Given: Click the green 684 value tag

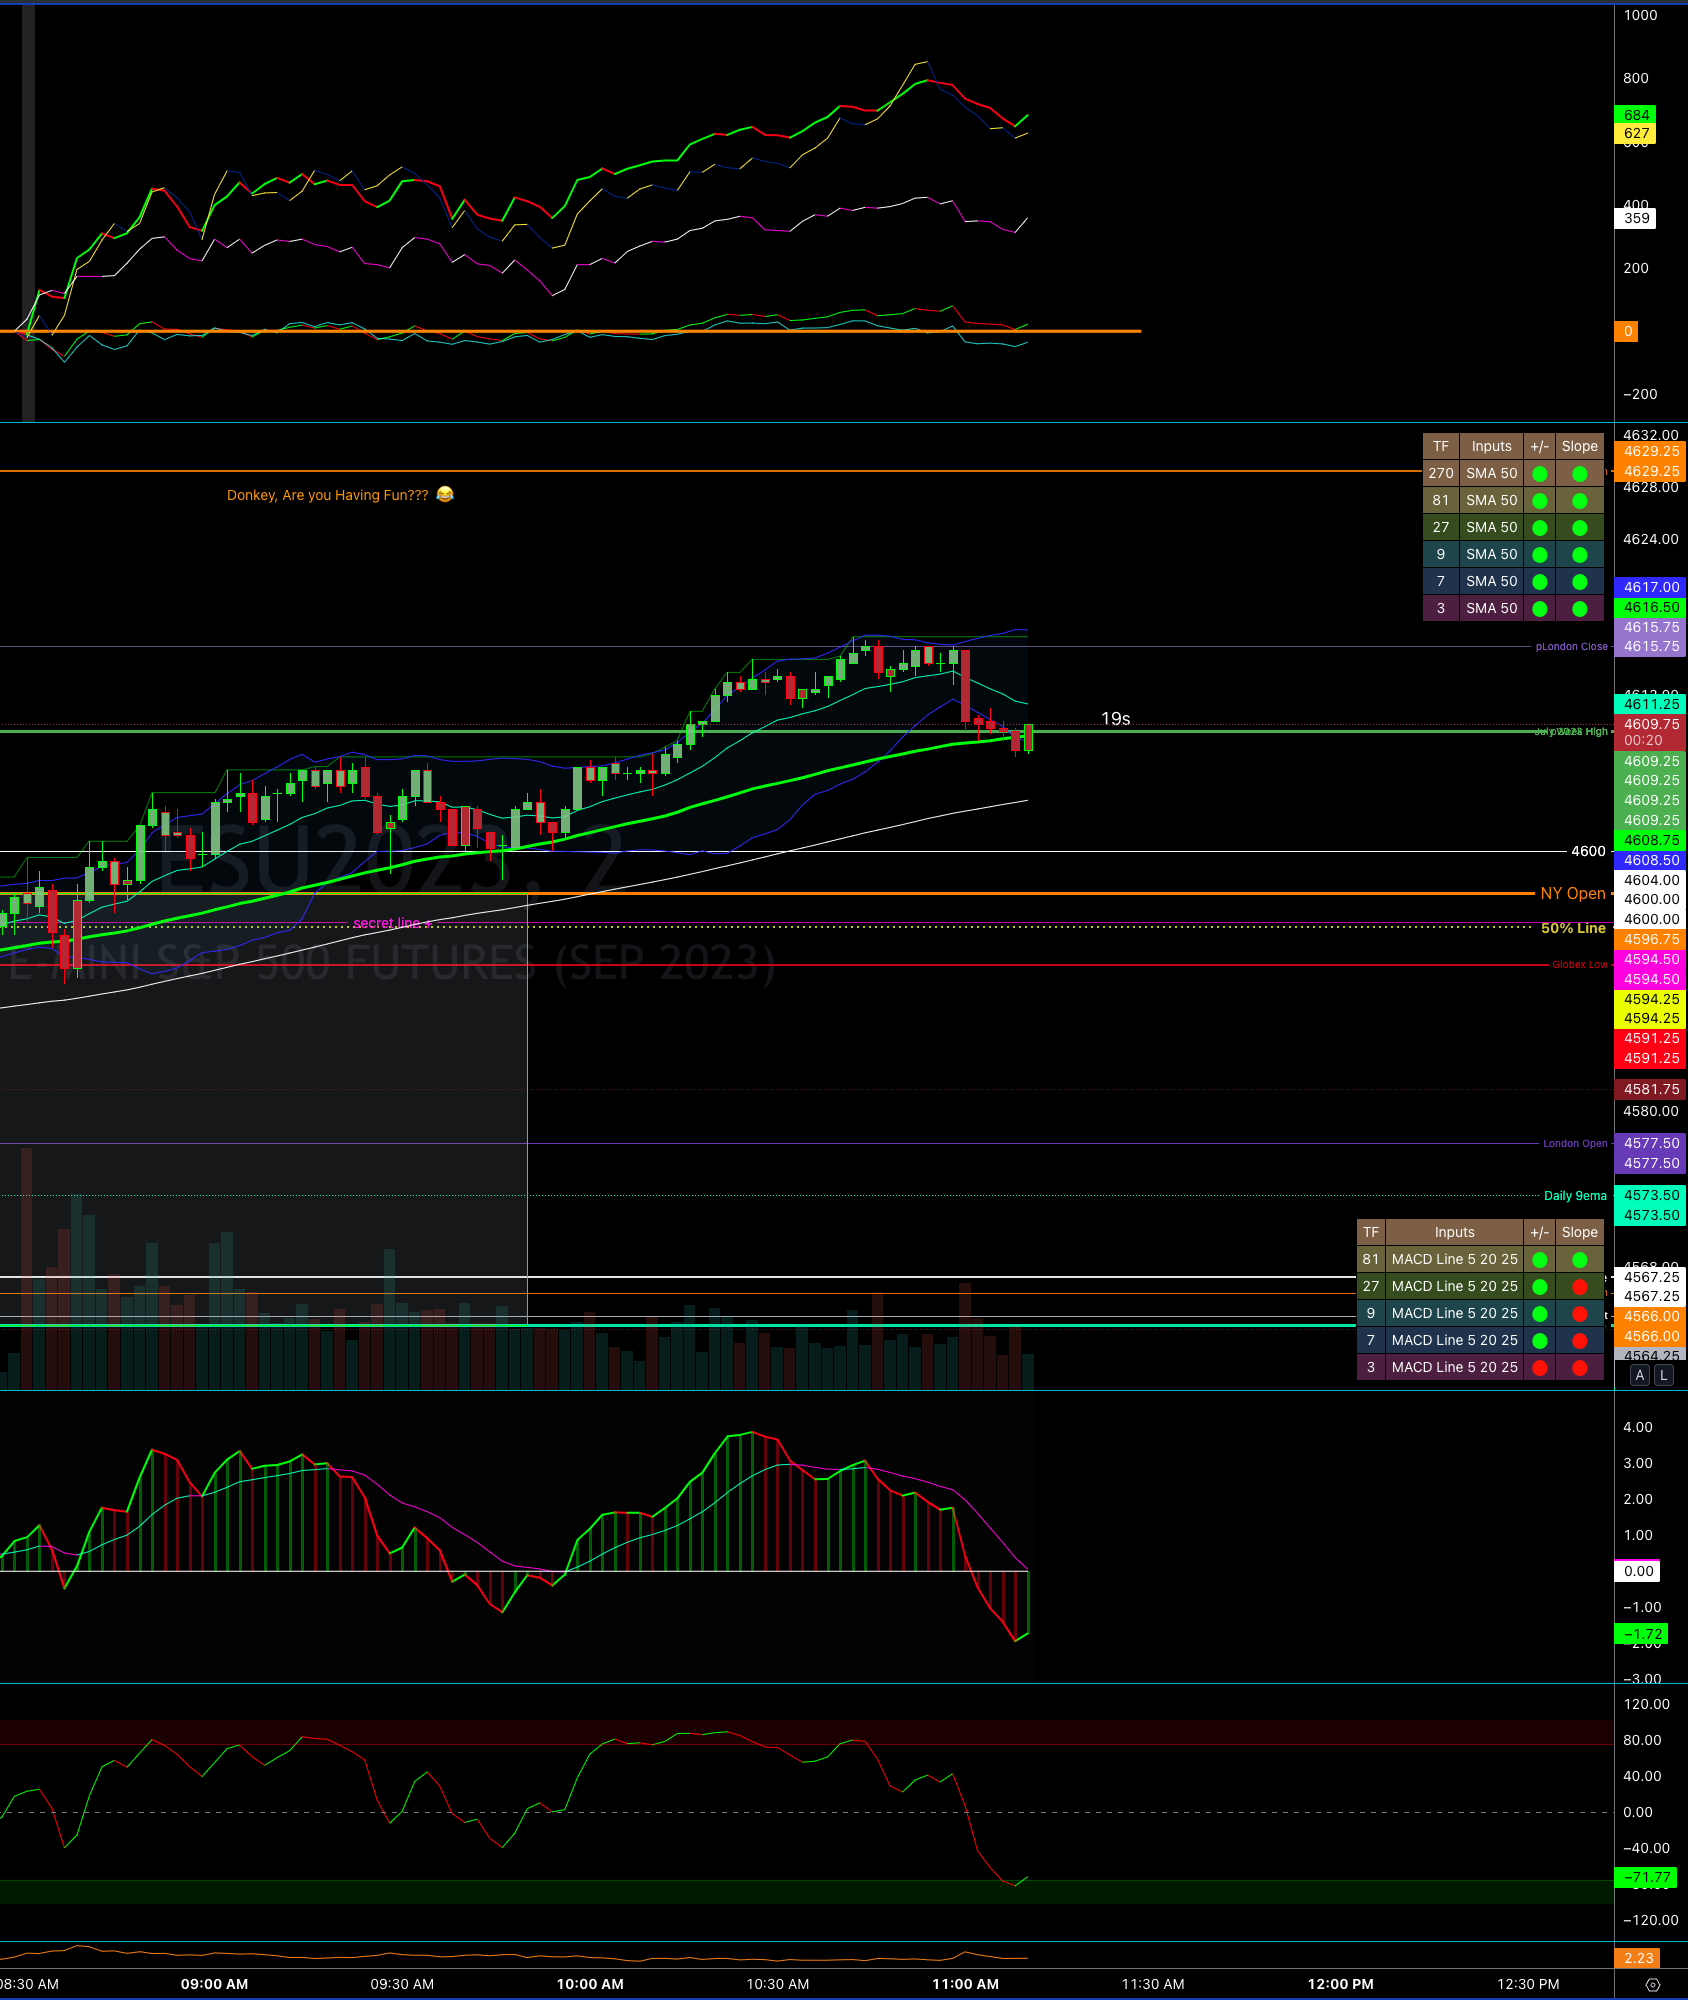Looking at the screenshot, I should (x=1636, y=115).
